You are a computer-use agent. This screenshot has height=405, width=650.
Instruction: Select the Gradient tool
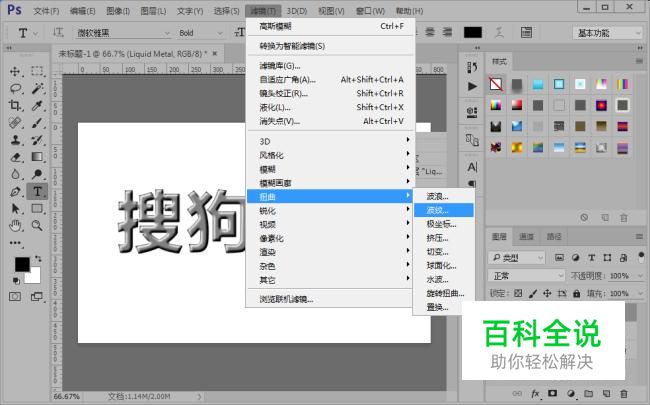[x=37, y=157]
